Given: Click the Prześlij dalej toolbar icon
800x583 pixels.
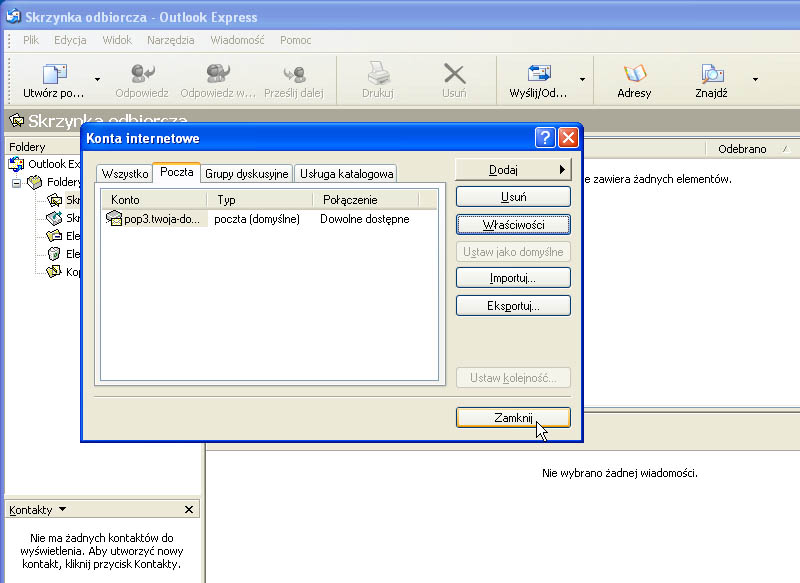Looking at the screenshot, I should (x=294, y=75).
